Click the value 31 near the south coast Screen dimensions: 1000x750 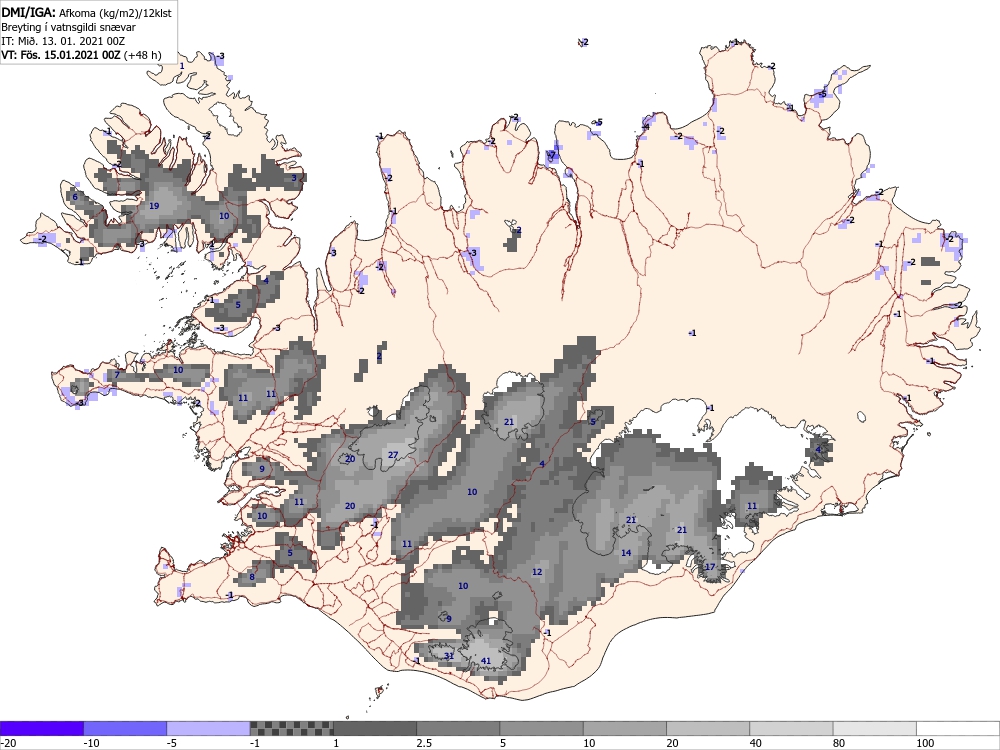(449, 656)
